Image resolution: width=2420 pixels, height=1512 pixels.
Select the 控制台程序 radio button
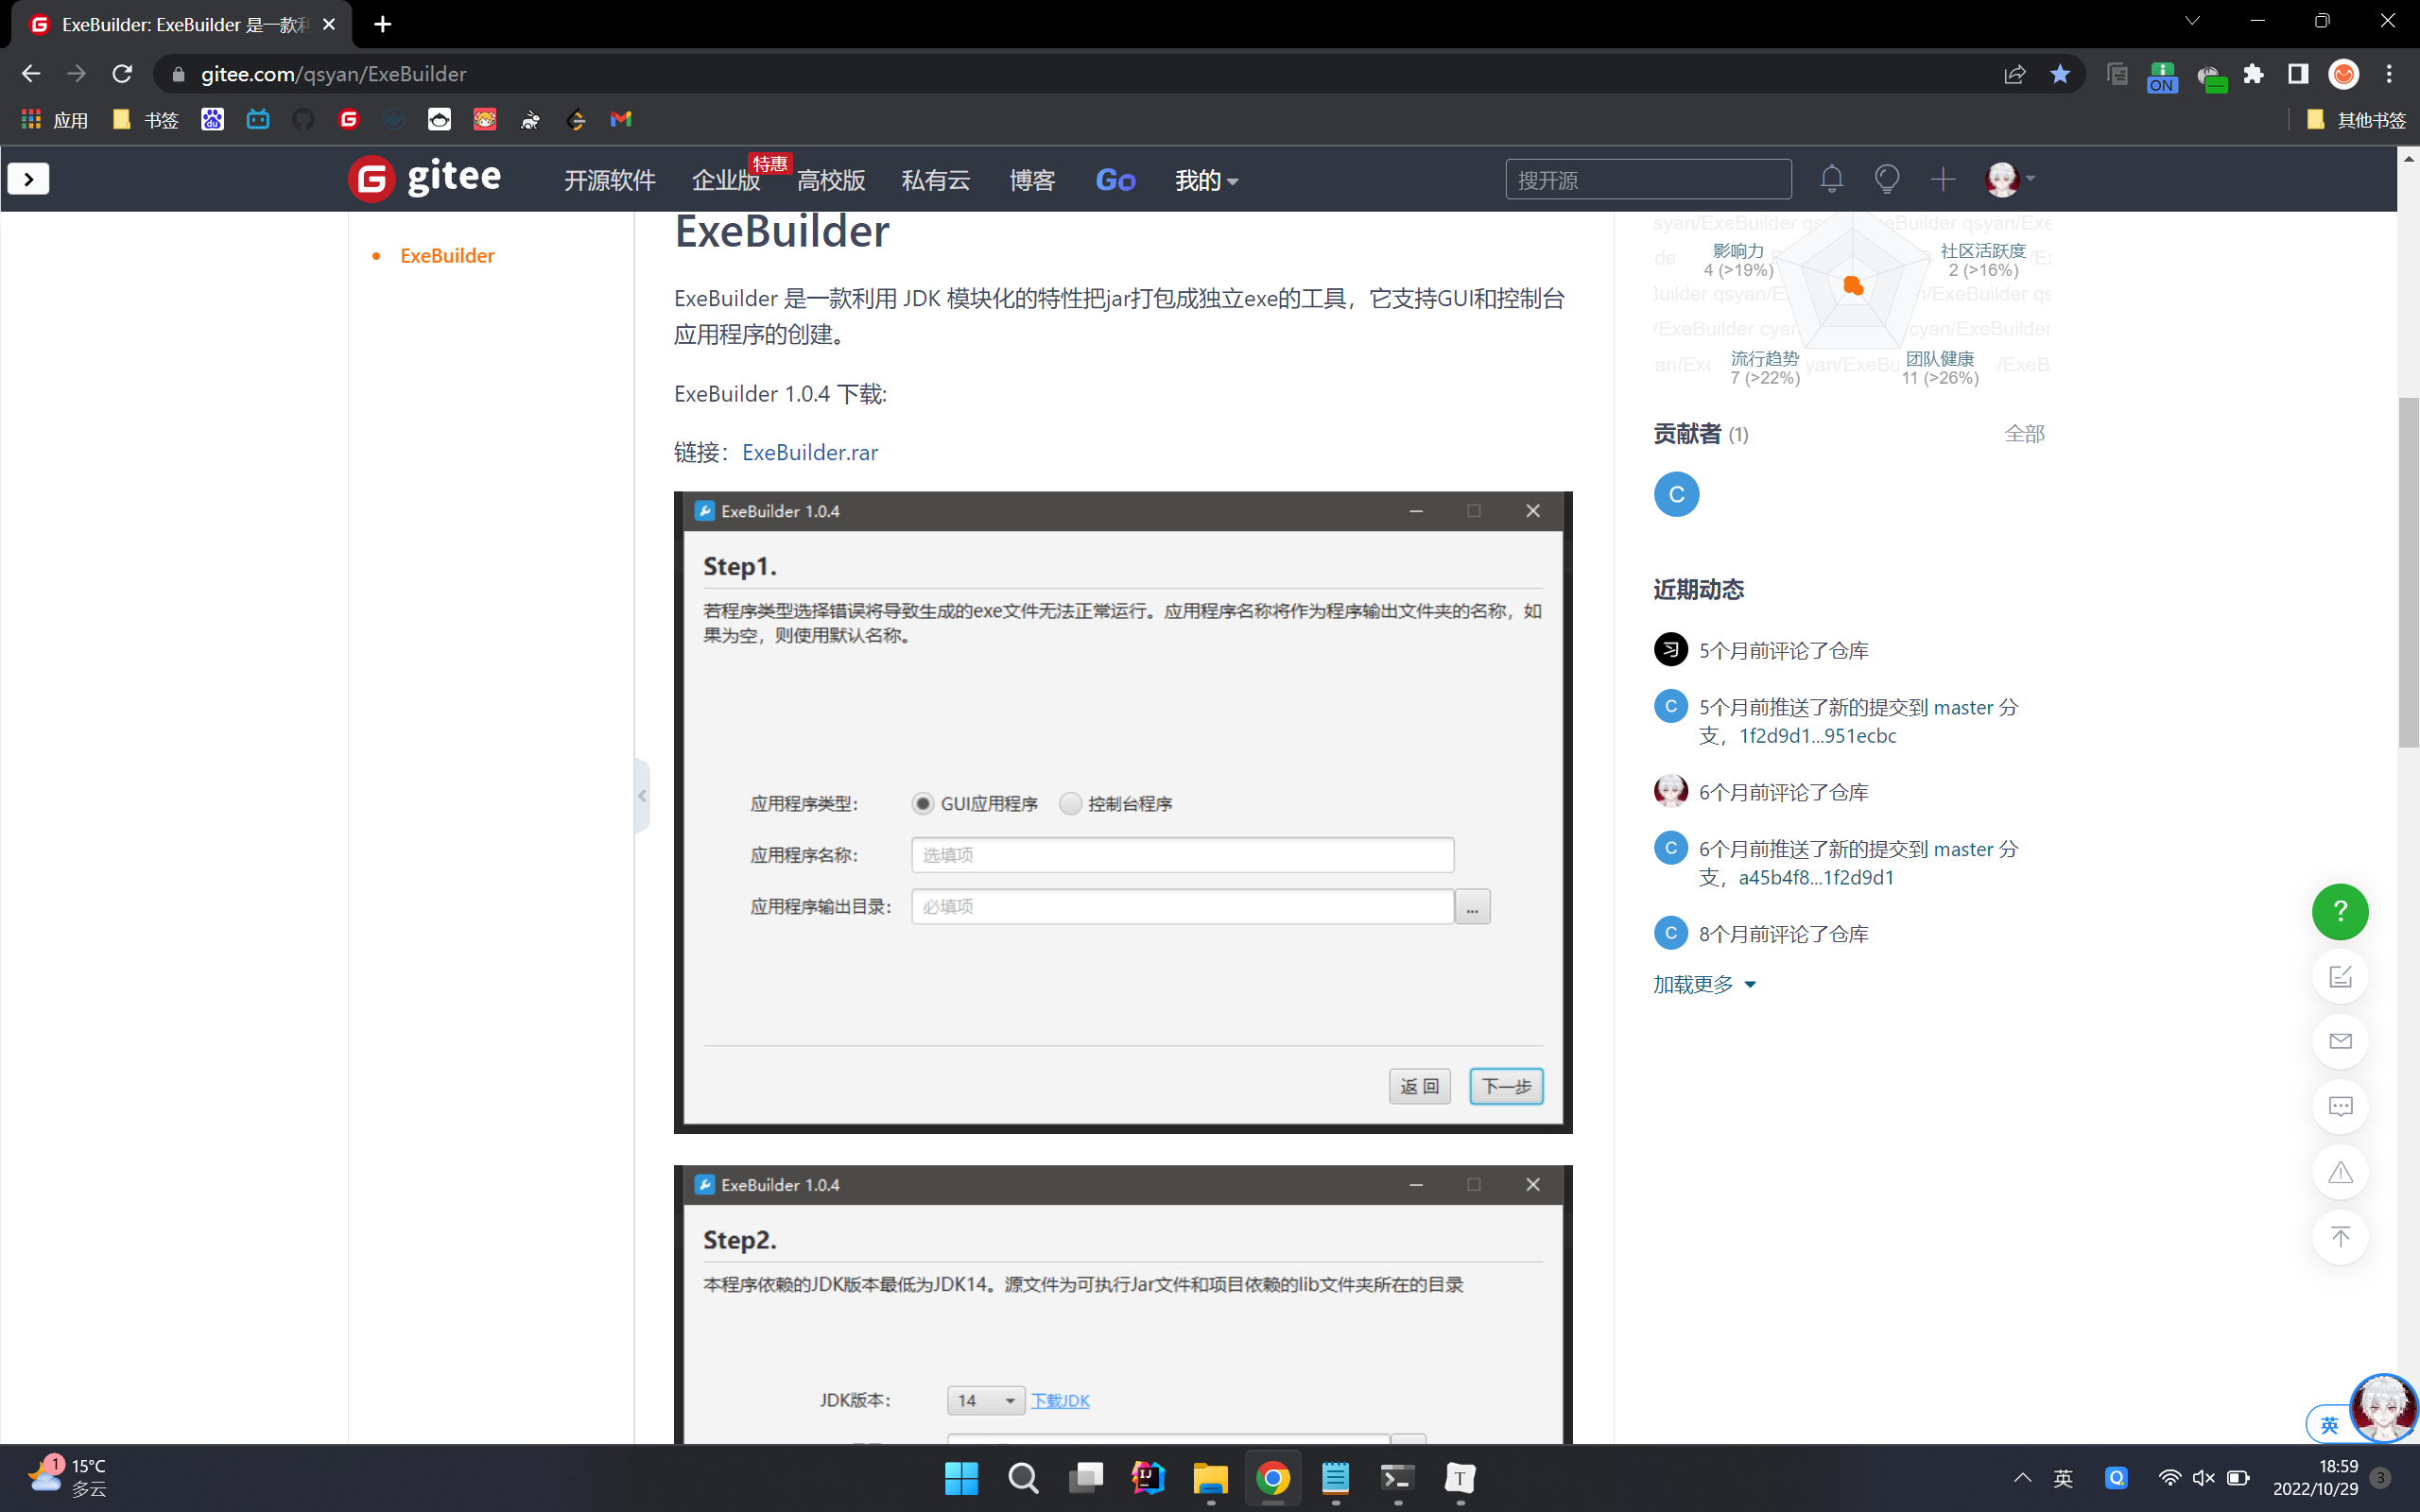[x=1070, y=803]
